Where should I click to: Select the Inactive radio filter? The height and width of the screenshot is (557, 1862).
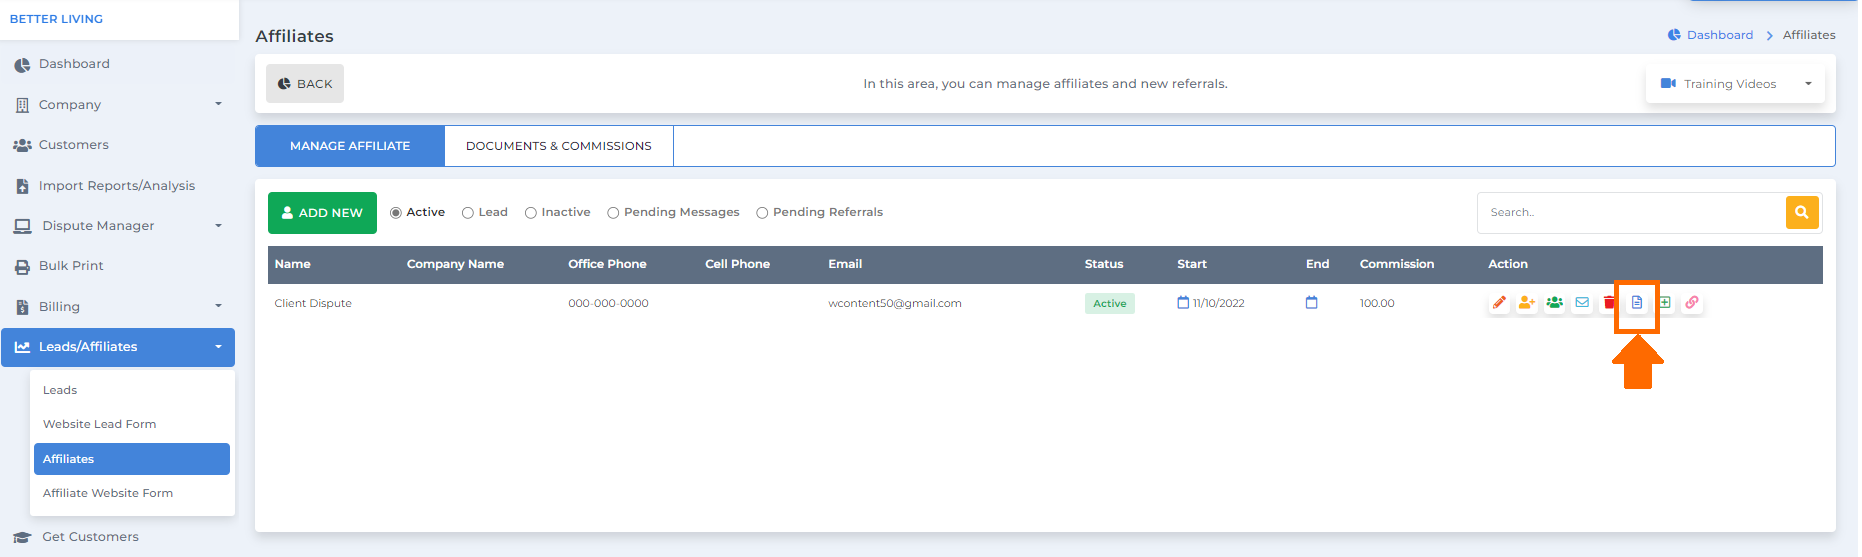pyautogui.click(x=558, y=212)
